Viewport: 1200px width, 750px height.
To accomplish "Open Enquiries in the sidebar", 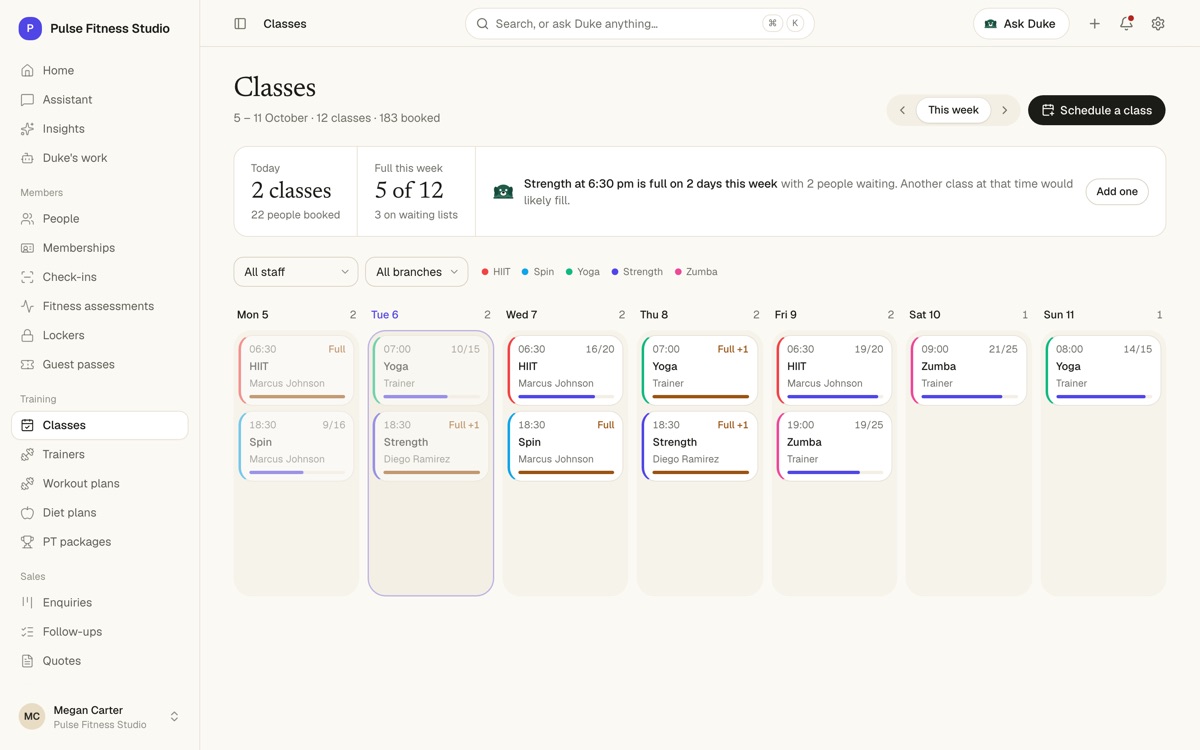I will pyautogui.click(x=100, y=602).
